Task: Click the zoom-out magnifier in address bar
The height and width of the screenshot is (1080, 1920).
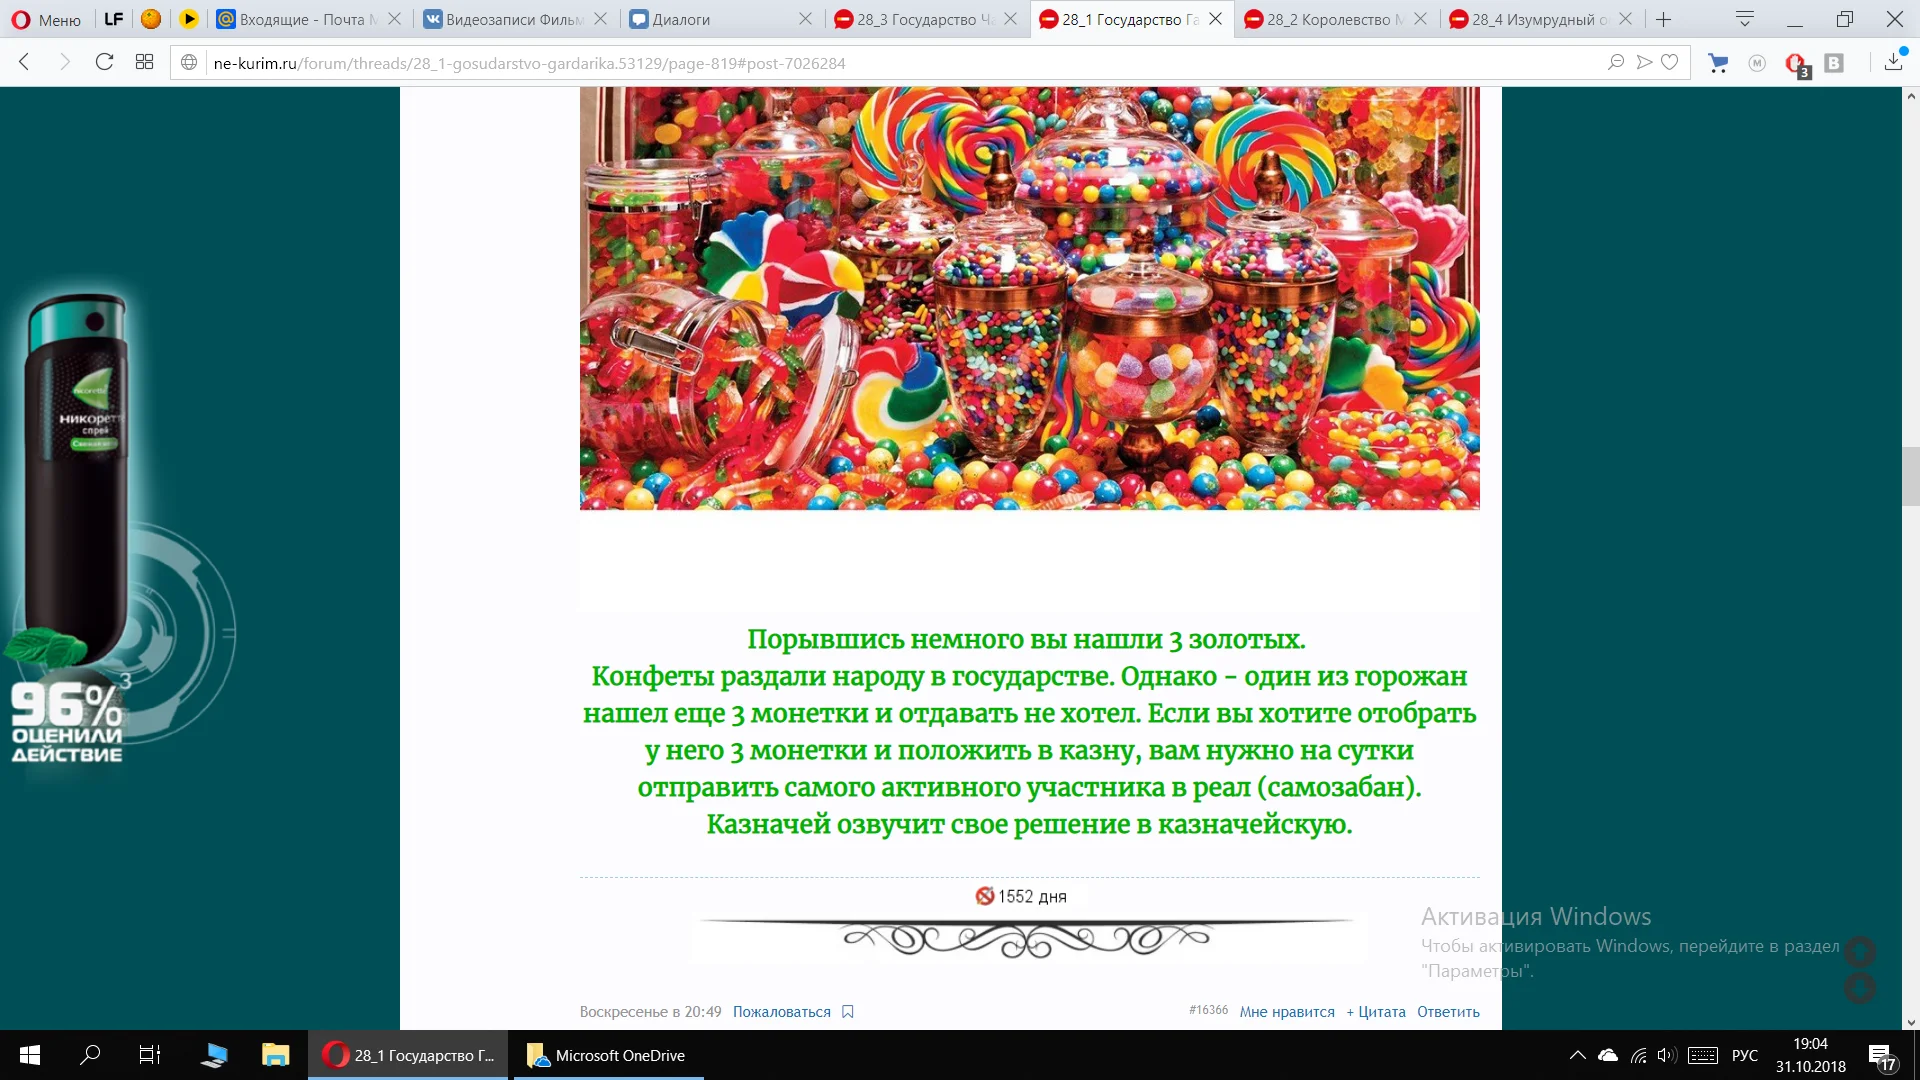Action: (1615, 62)
